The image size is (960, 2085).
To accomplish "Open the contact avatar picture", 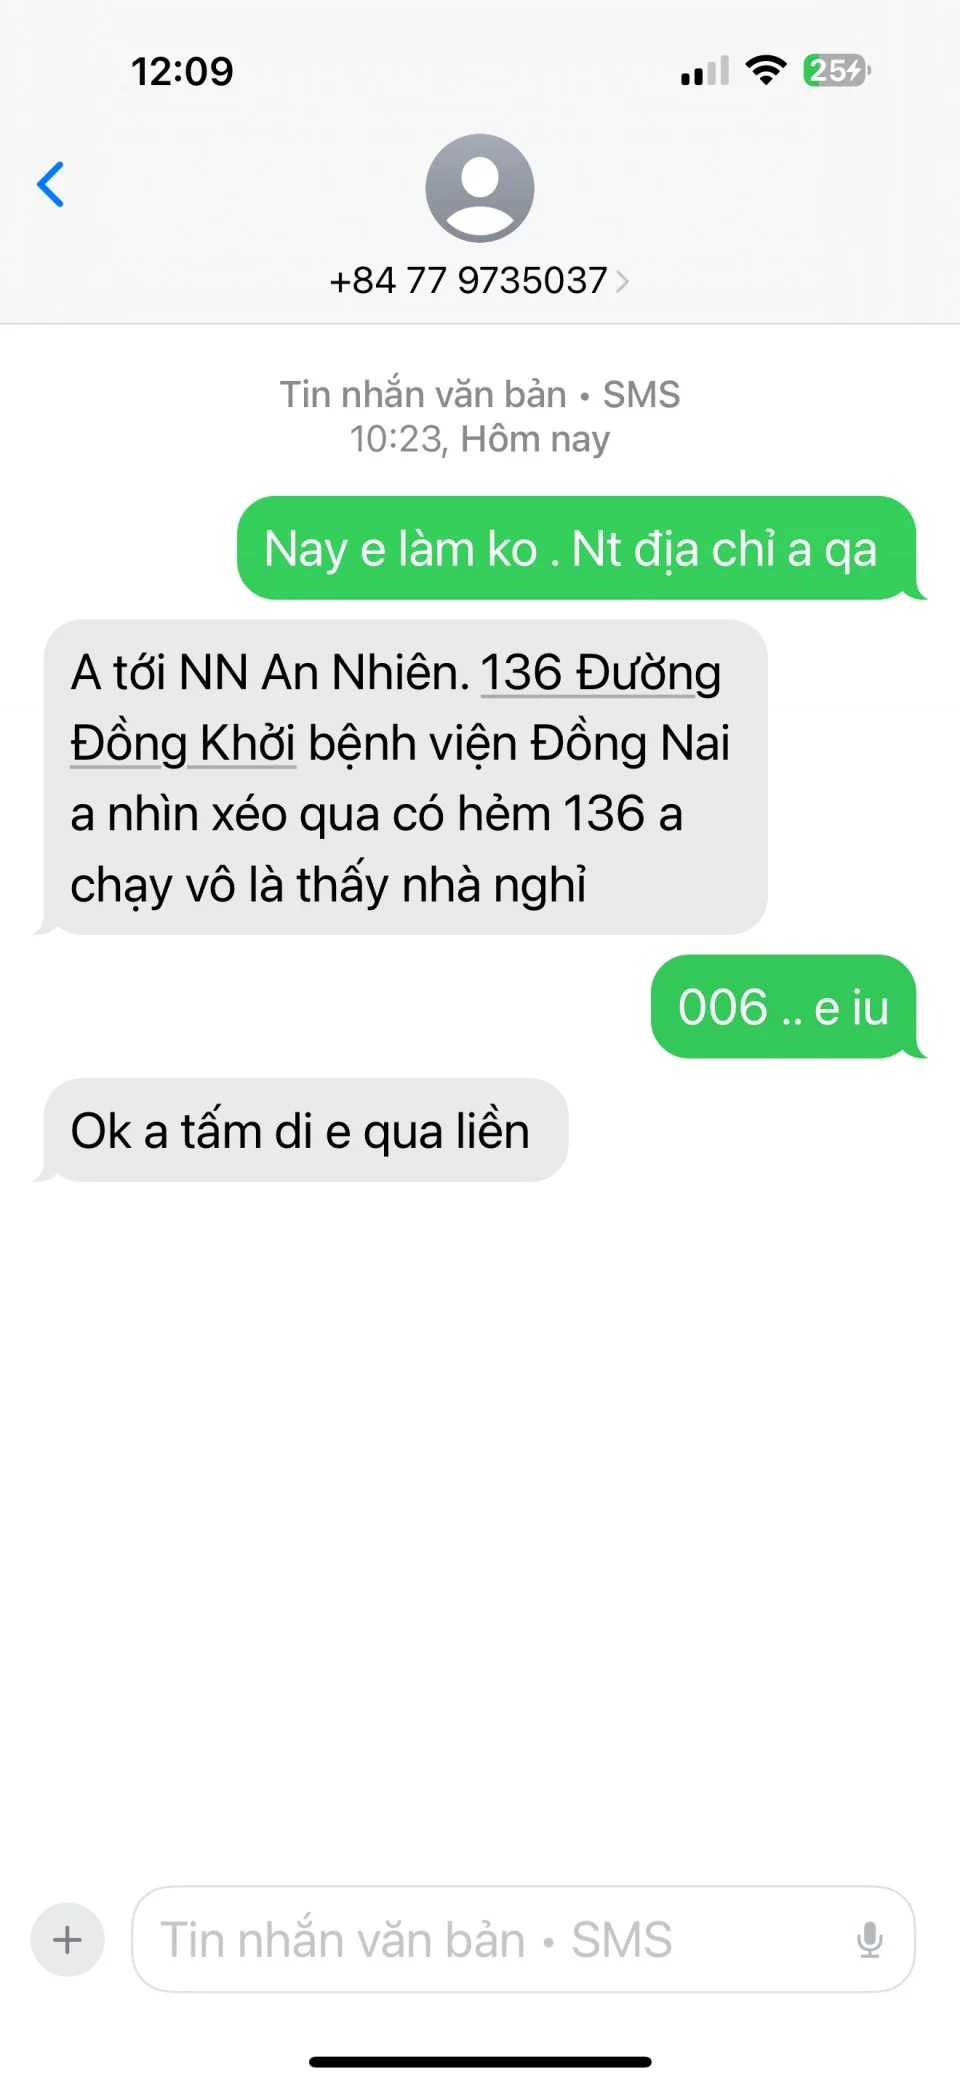I will tap(480, 188).
